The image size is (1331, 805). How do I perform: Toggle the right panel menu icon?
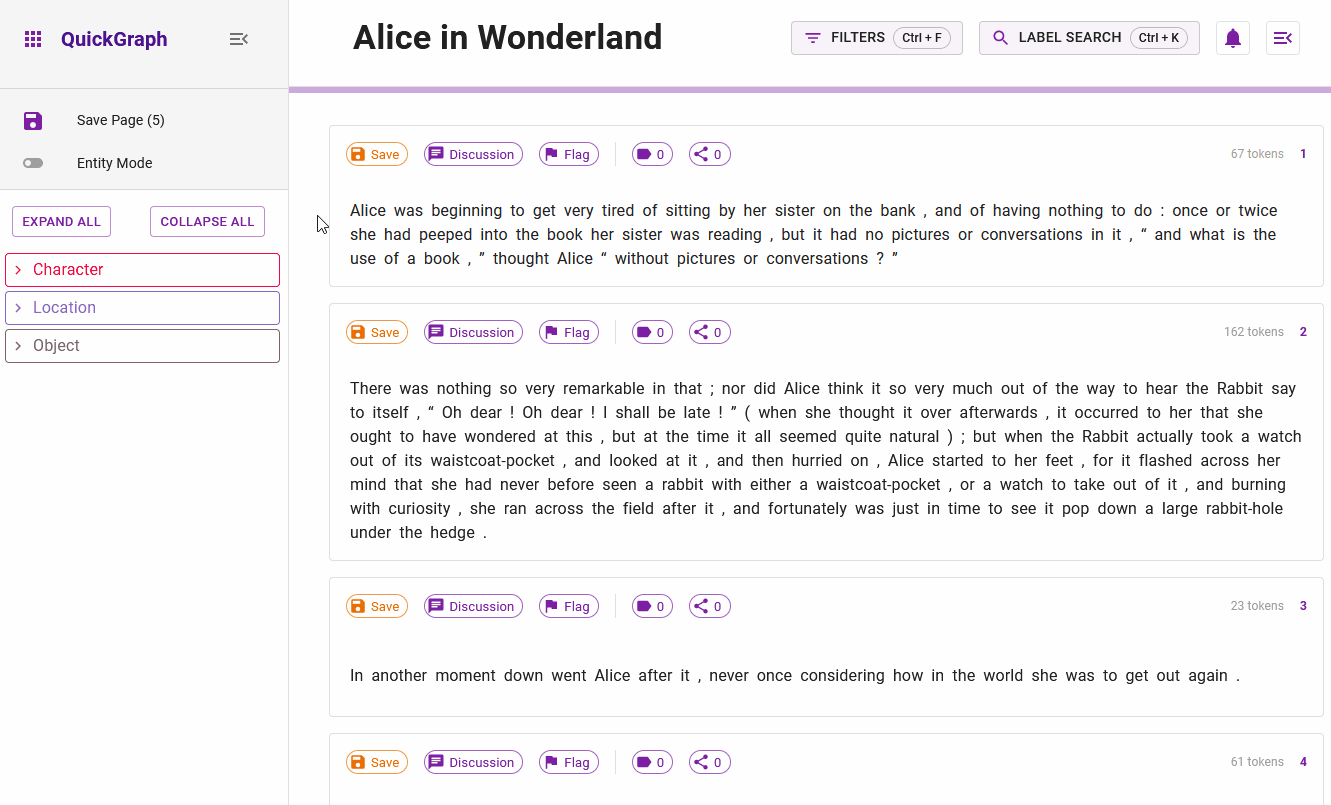coord(1282,38)
